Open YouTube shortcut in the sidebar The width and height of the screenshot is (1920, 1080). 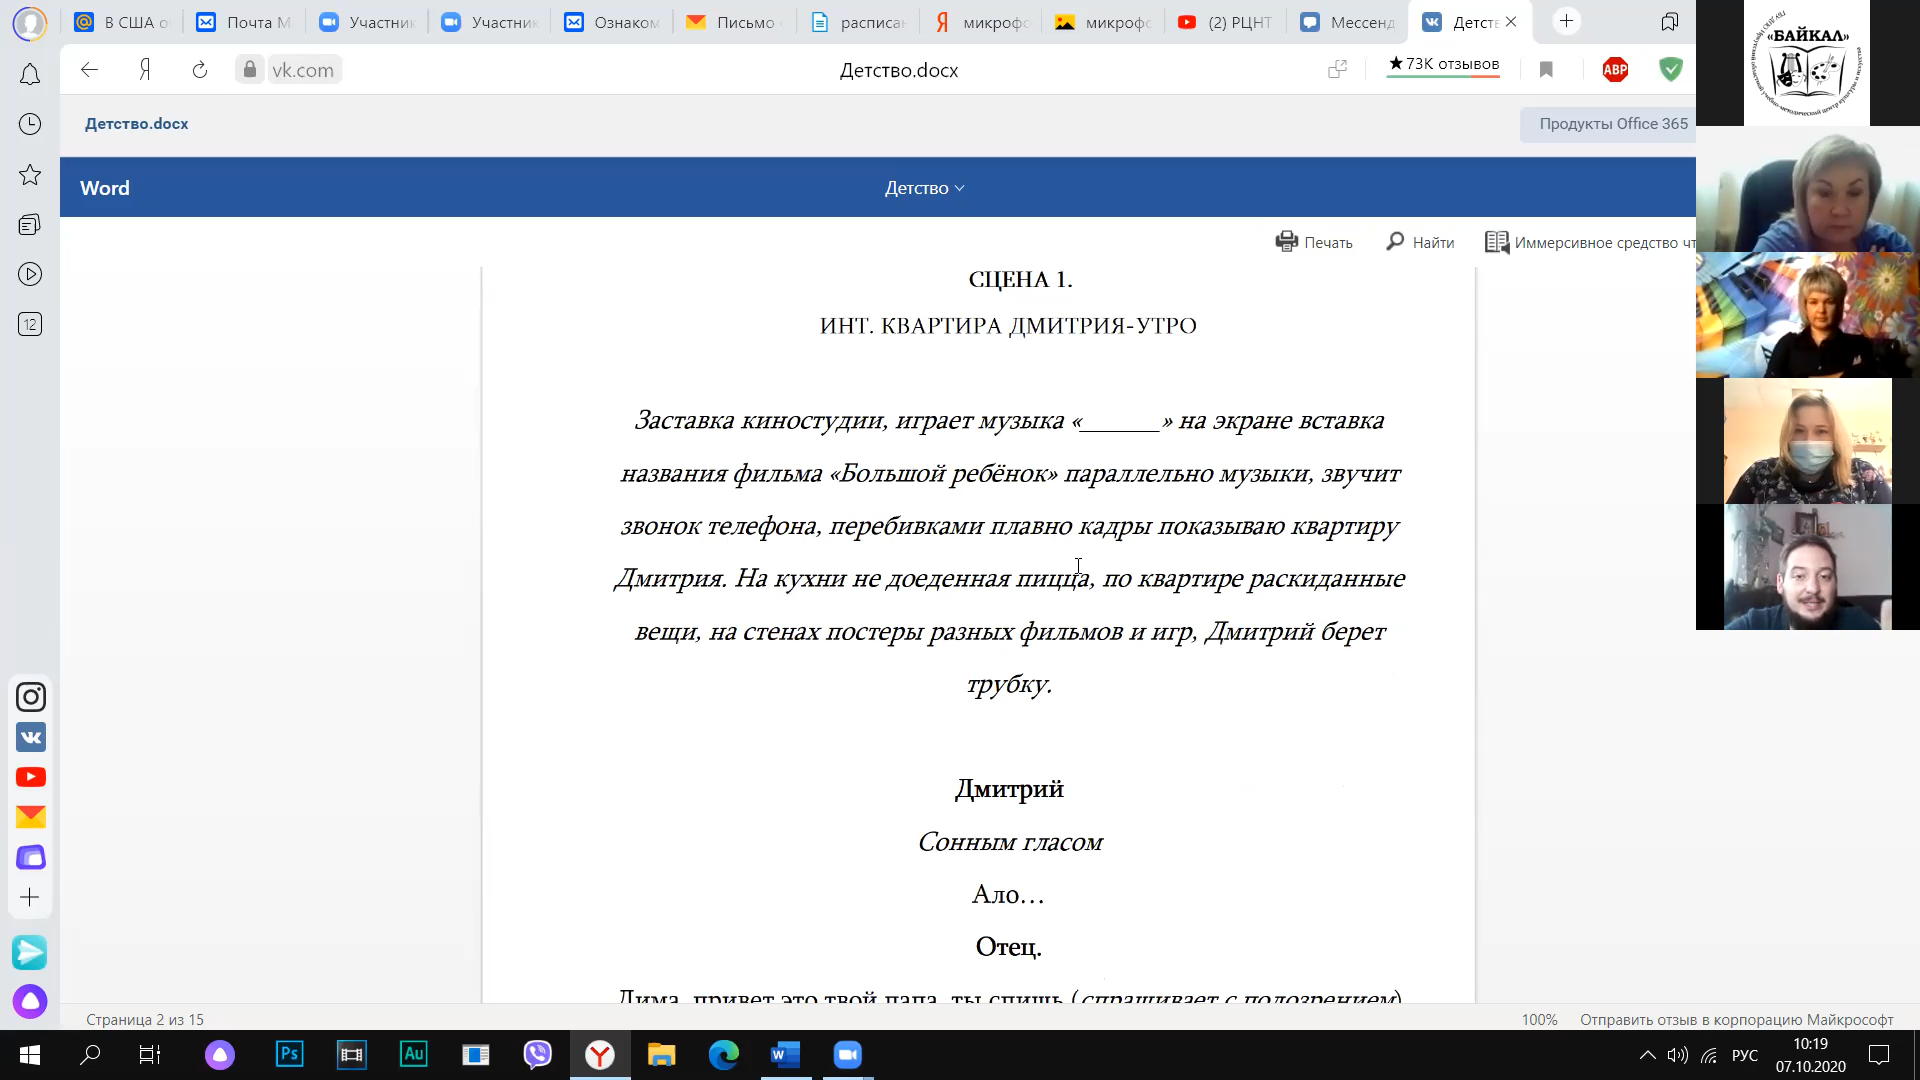[31, 777]
